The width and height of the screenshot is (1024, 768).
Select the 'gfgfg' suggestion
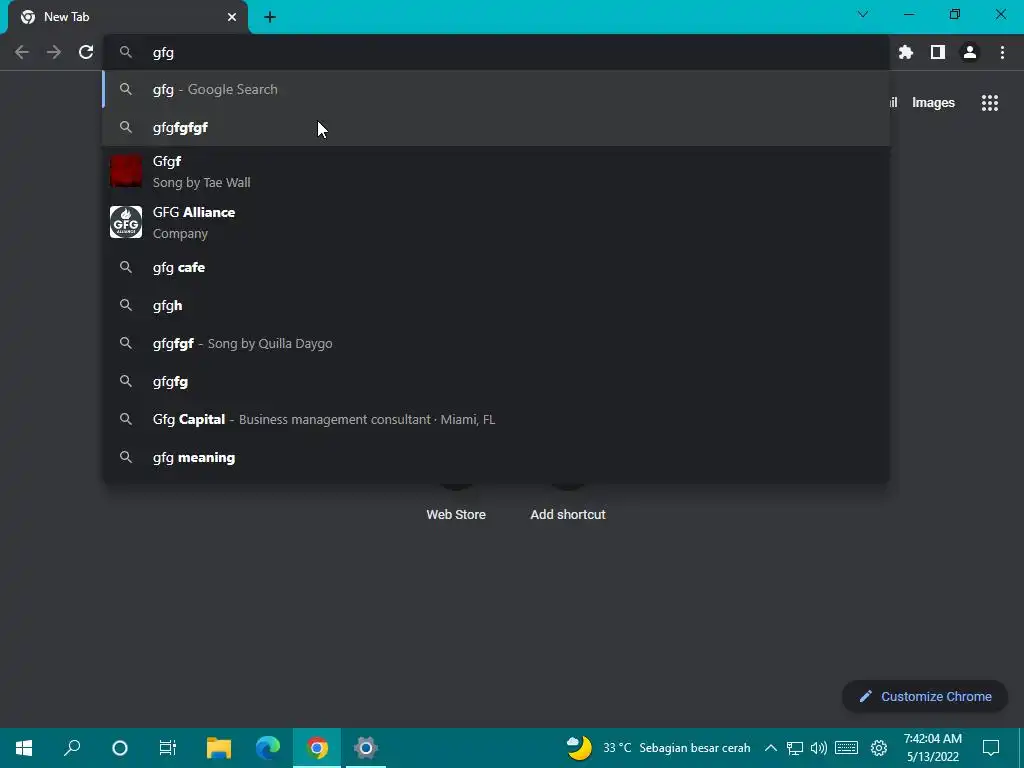click(x=496, y=381)
